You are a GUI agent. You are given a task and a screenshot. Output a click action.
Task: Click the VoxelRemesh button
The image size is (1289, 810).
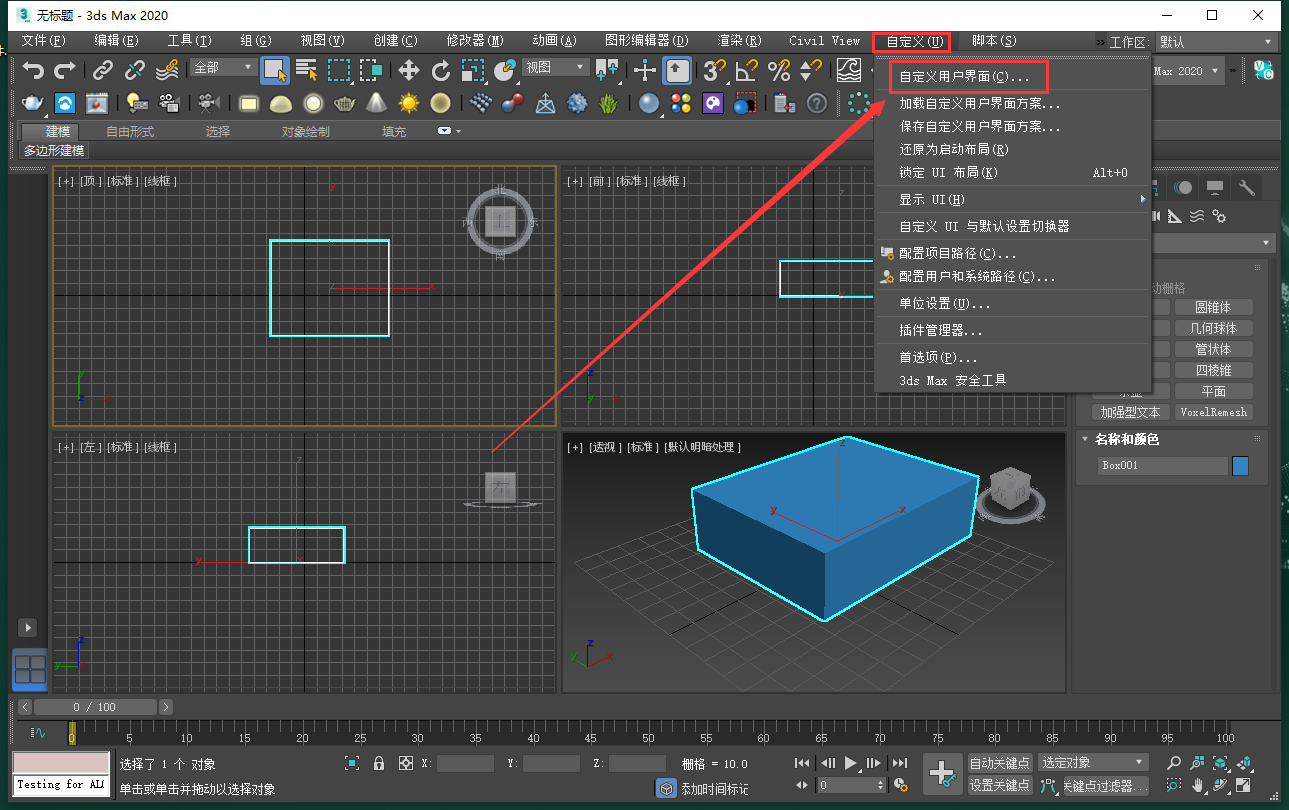[1214, 411]
